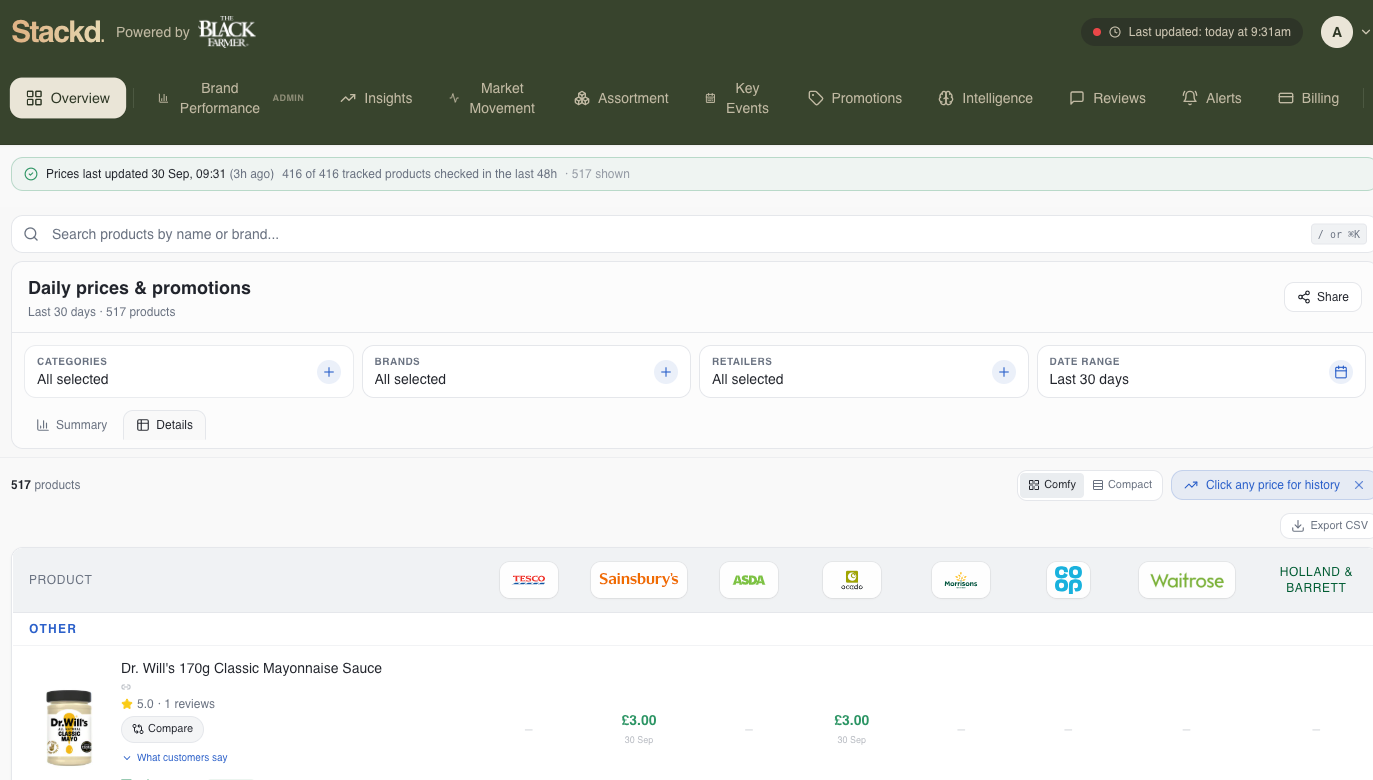Viewport: 1373px width, 780px height.
Task: Go to Intelligence section
Action: coord(985,98)
